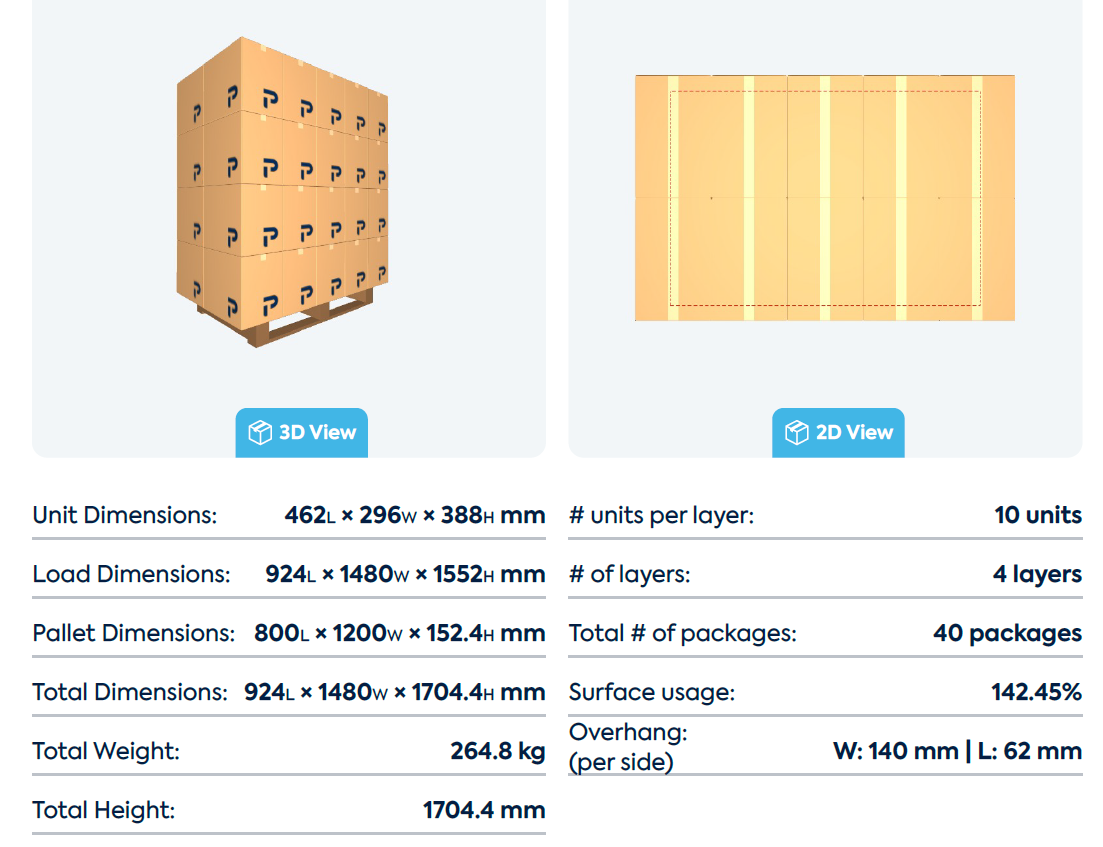
Task: Click the Total Weight 264.8 kg value
Action: [498, 751]
